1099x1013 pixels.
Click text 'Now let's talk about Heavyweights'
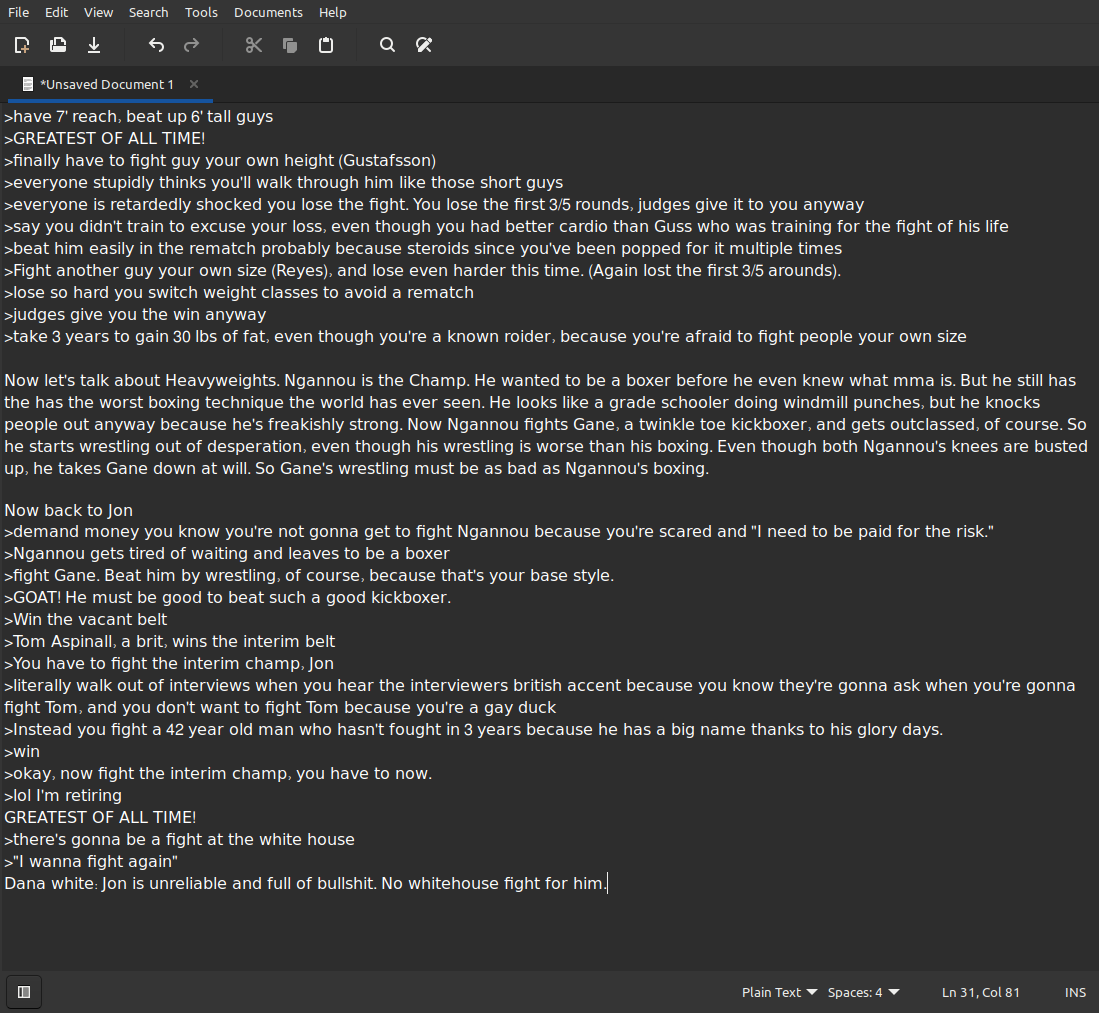click(x=142, y=381)
